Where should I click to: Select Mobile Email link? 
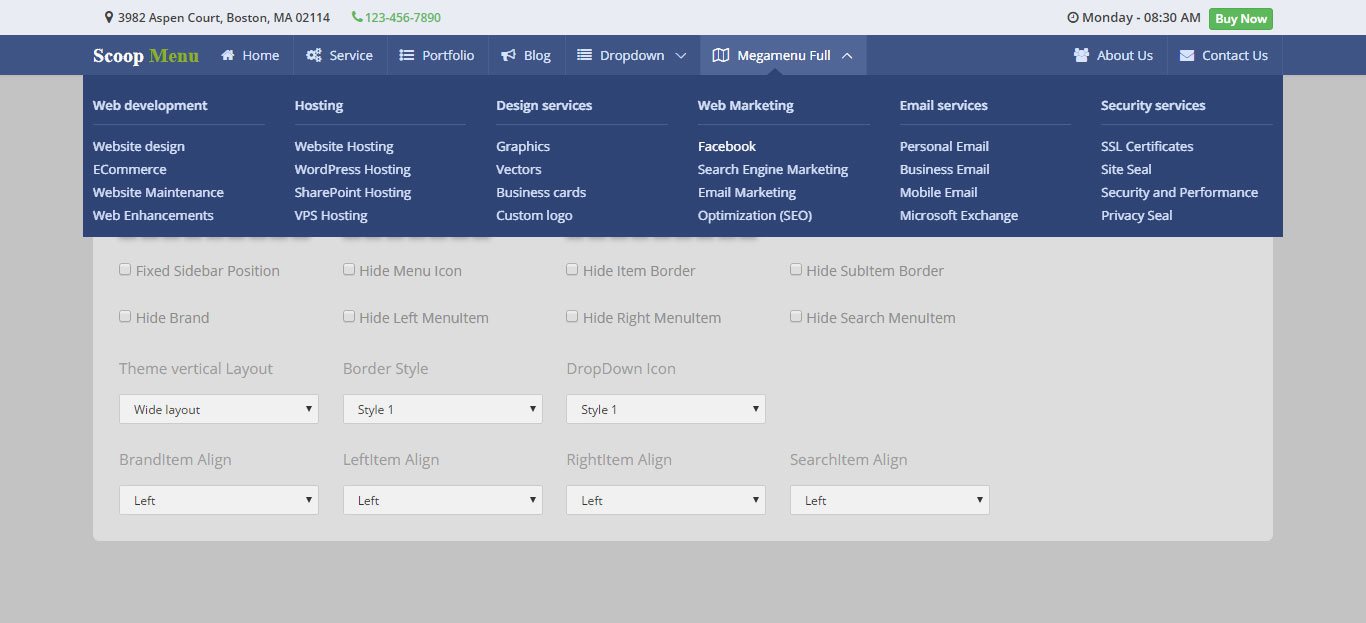point(939,192)
